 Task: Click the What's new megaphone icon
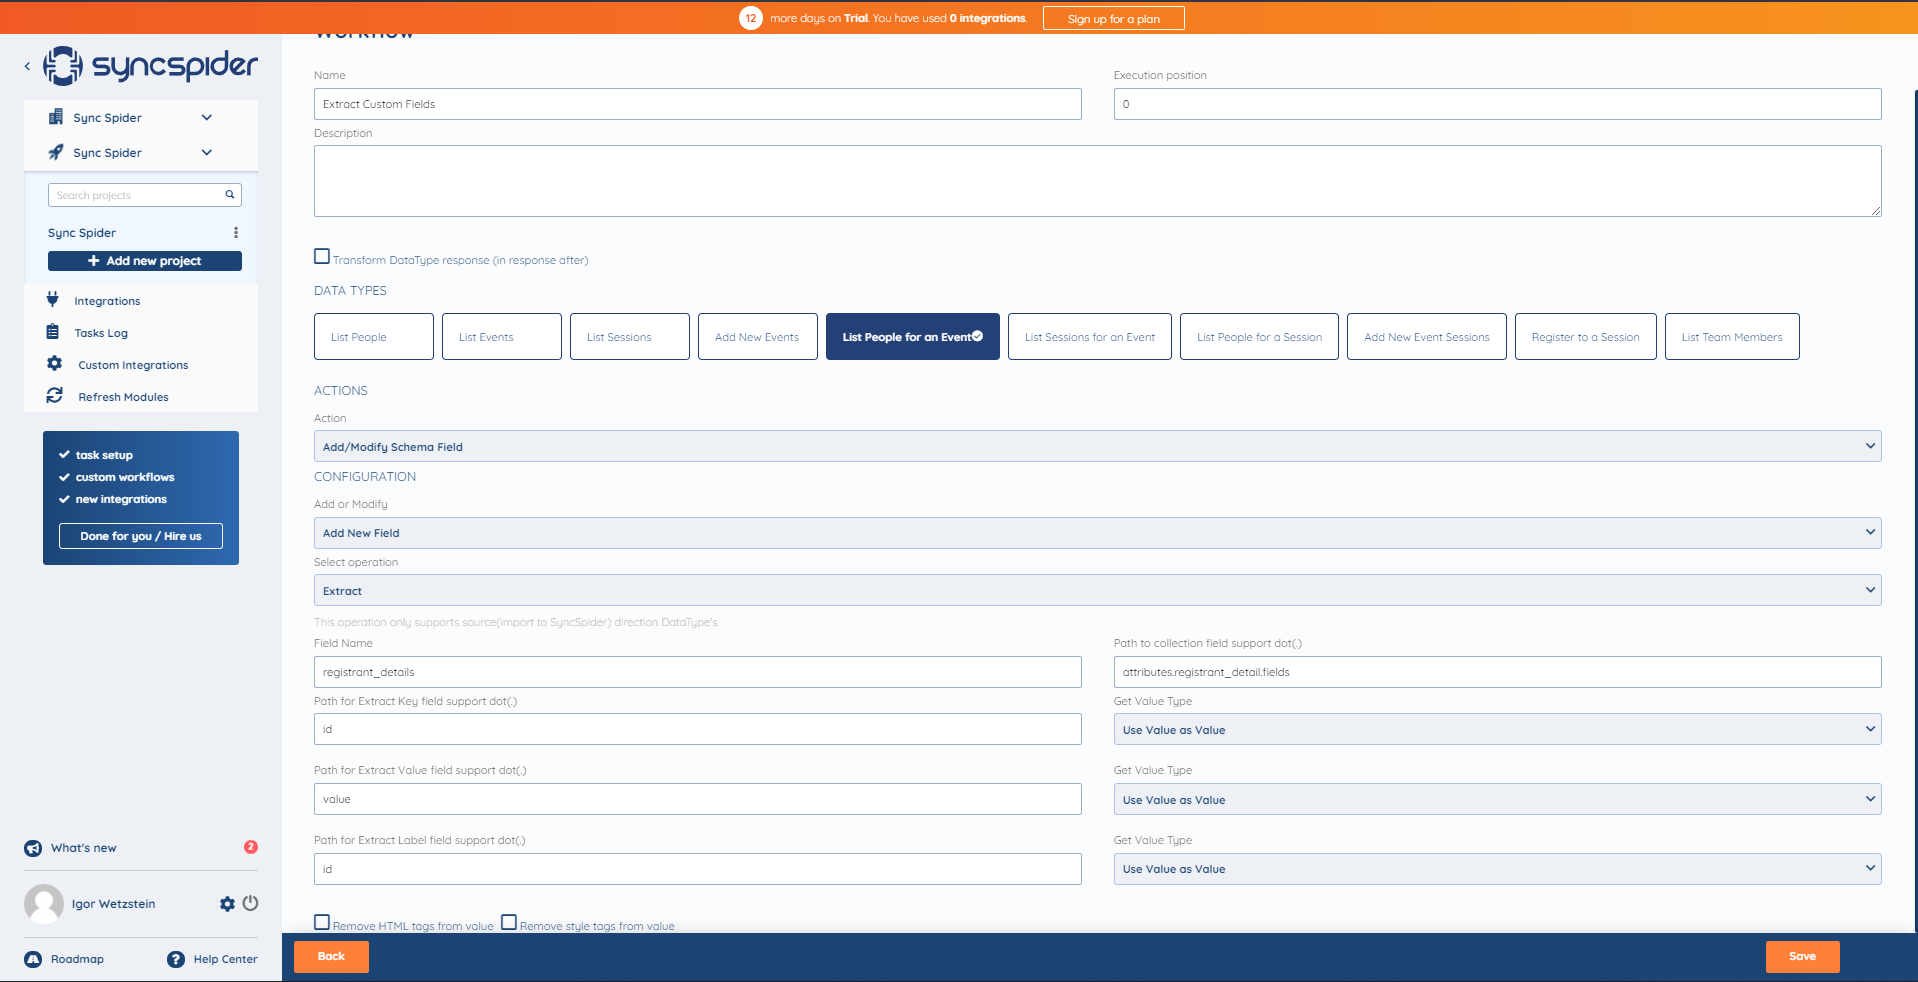(x=33, y=848)
